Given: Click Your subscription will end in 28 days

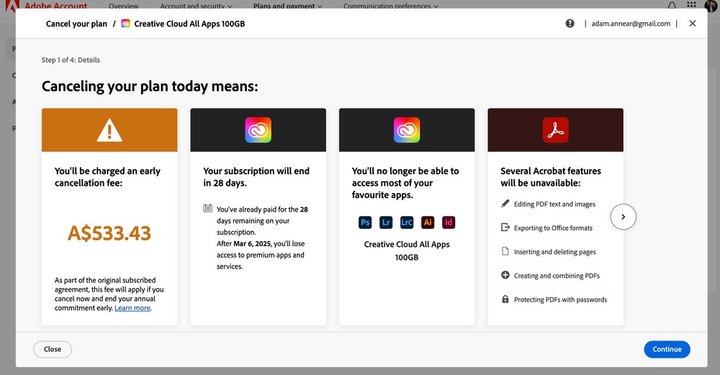Looking at the screenshot, I should tap(256, 177).
